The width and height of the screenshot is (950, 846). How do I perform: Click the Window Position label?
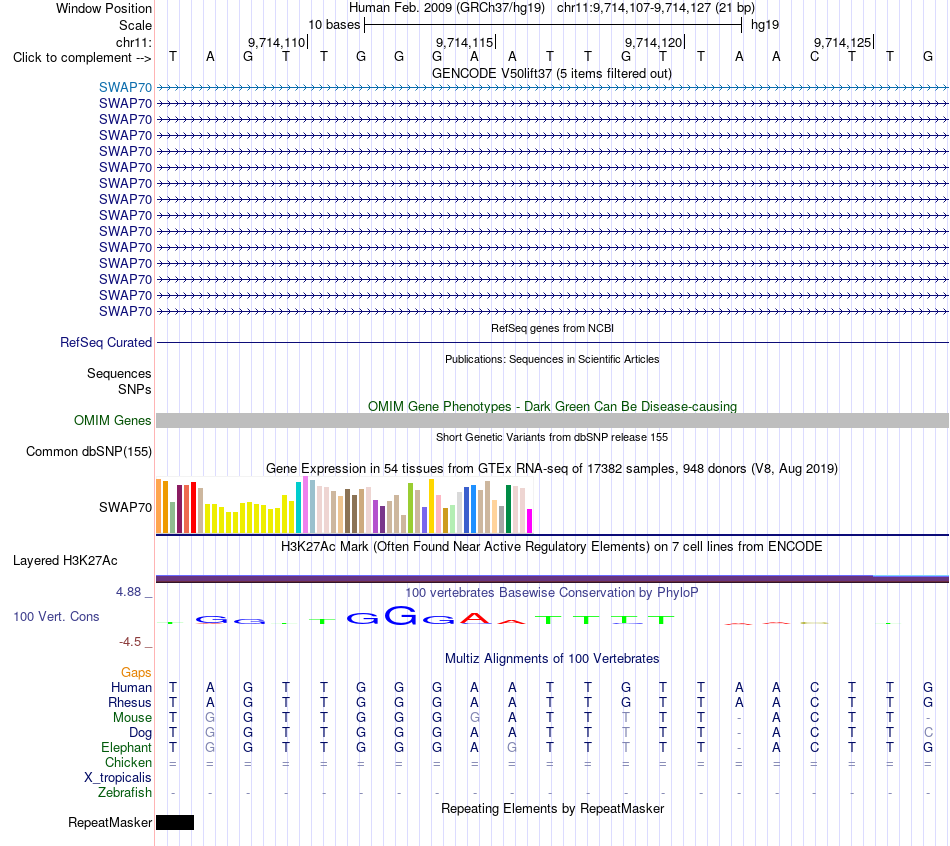104,8
